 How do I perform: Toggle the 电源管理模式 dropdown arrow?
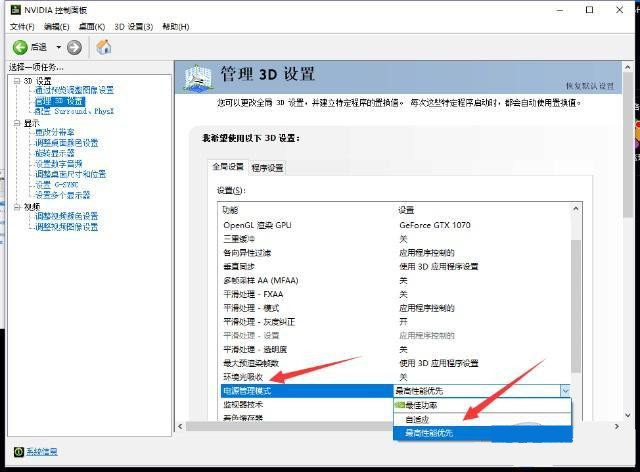click(x=565, y=391)
